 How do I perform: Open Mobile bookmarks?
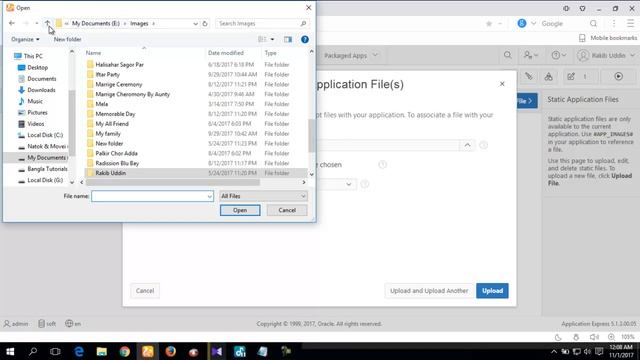pos(608,38)
